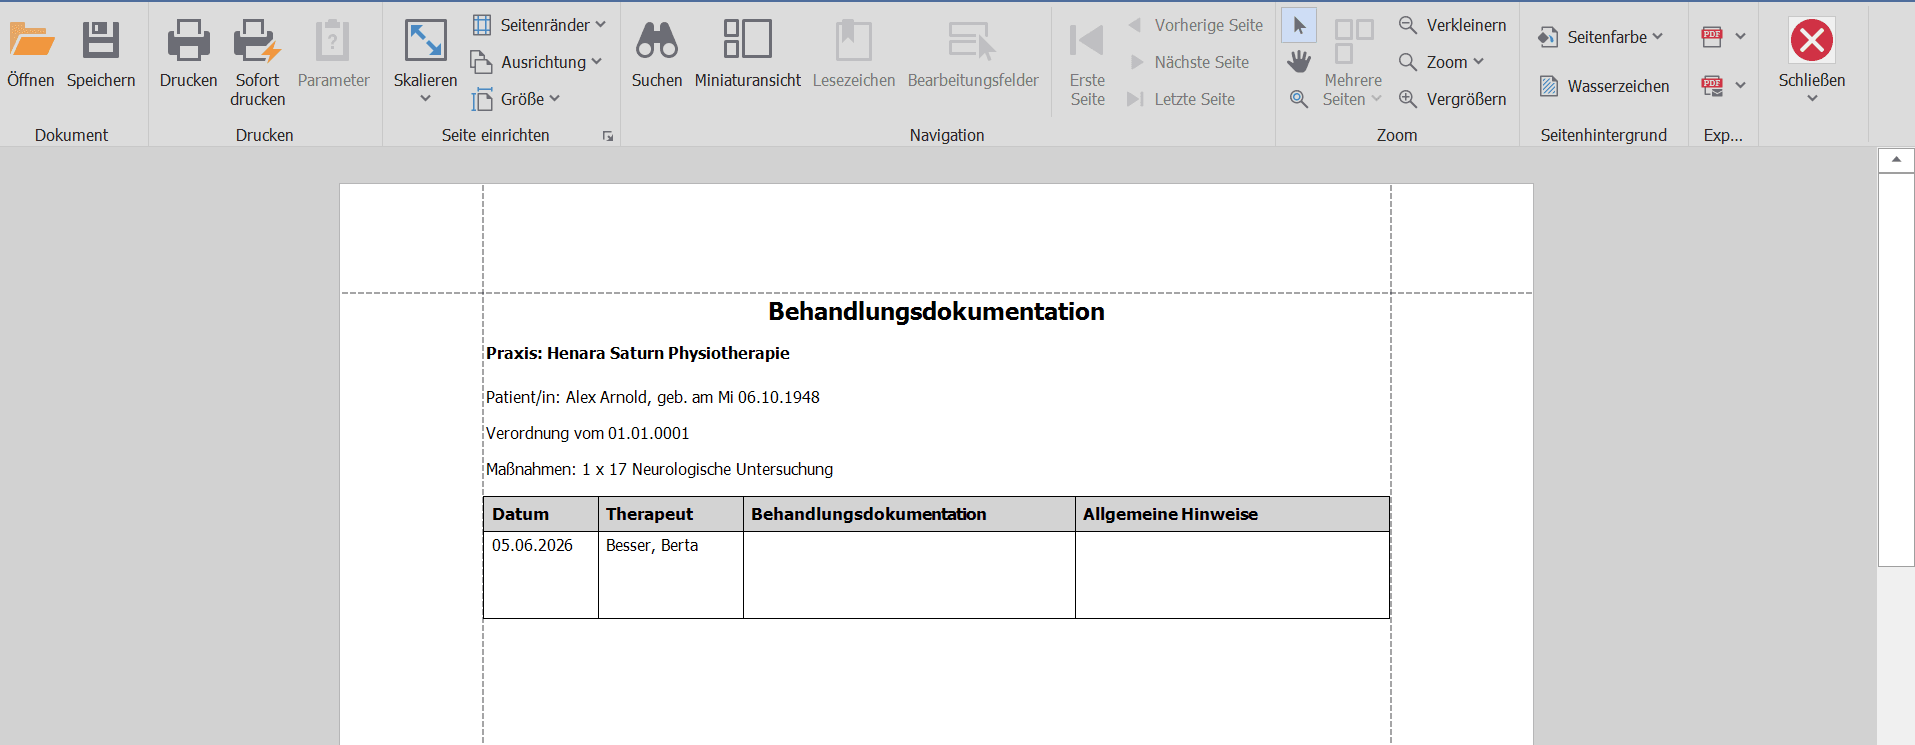The width and height of the screenshot is (1915, 745).
Task: Click Vergrößern to zoom in
Action: (1452, 99)
